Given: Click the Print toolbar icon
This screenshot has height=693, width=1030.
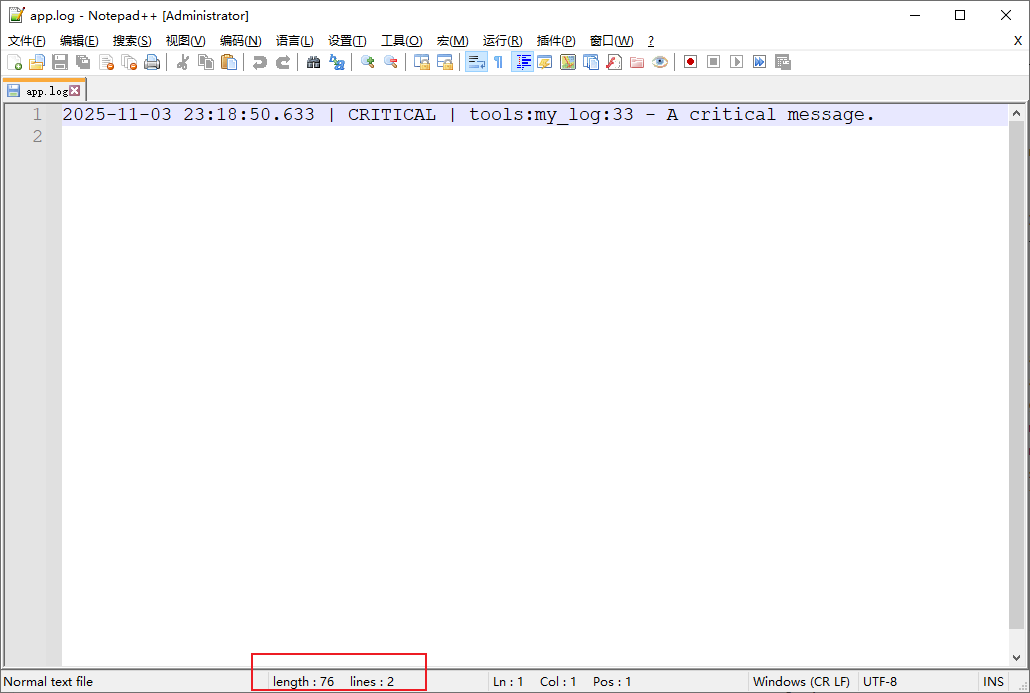Looking at the screenshot, I should 151,62.
